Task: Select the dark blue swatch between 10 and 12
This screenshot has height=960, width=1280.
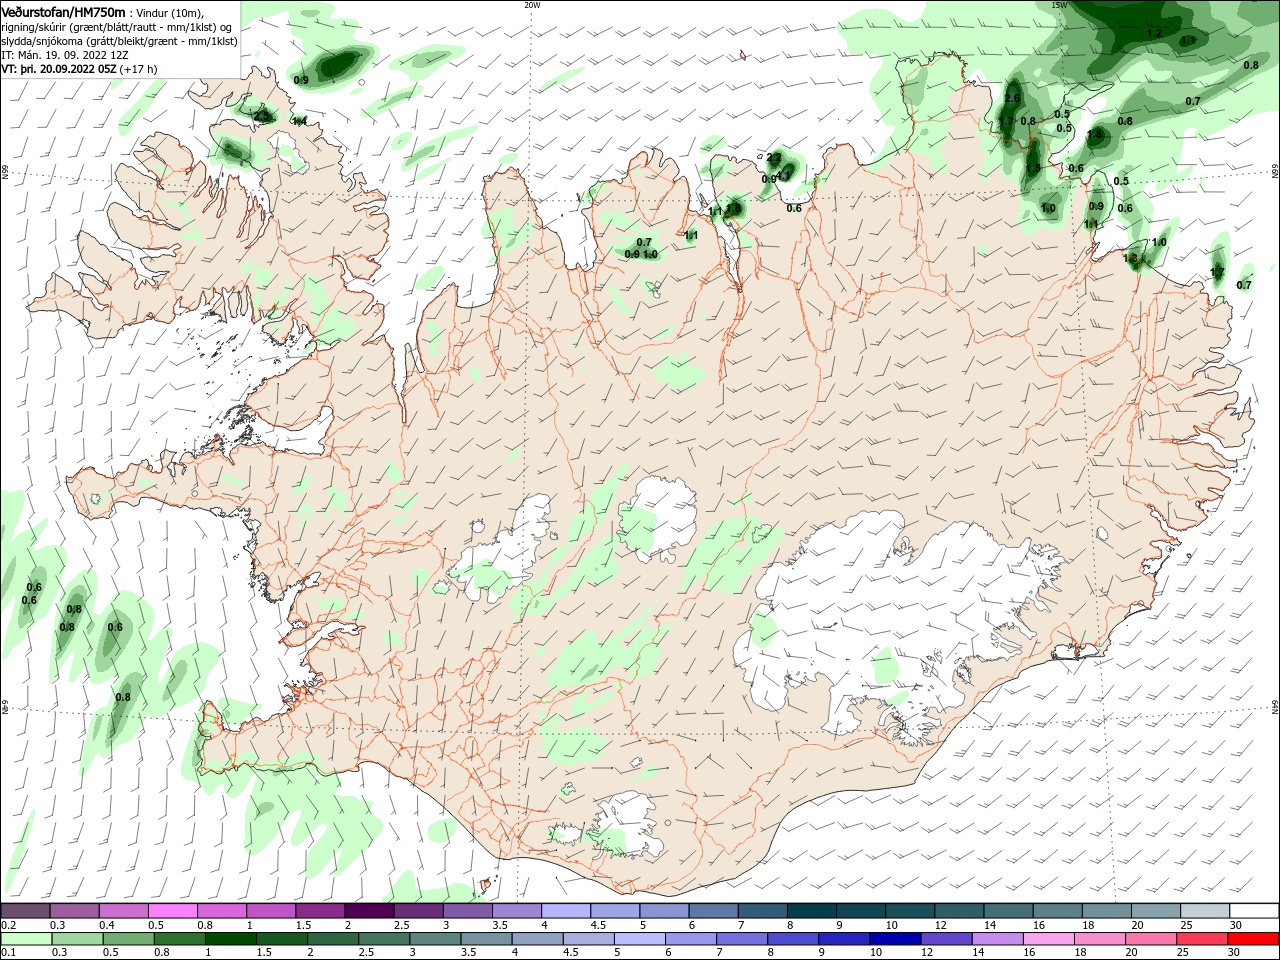Action: click(893, 939)
